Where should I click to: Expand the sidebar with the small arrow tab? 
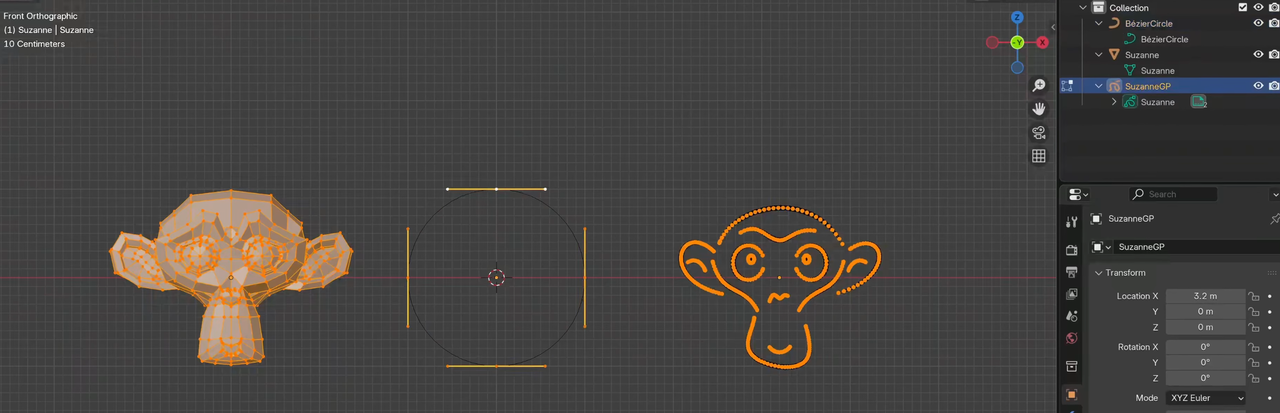coord(1054,27)
